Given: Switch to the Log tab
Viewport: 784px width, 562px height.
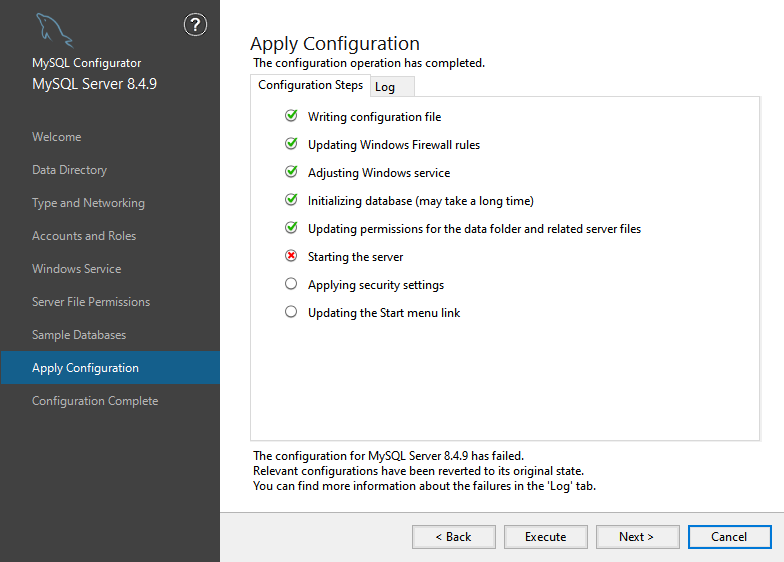Looking at the screenshot, I should click(385, 87).
